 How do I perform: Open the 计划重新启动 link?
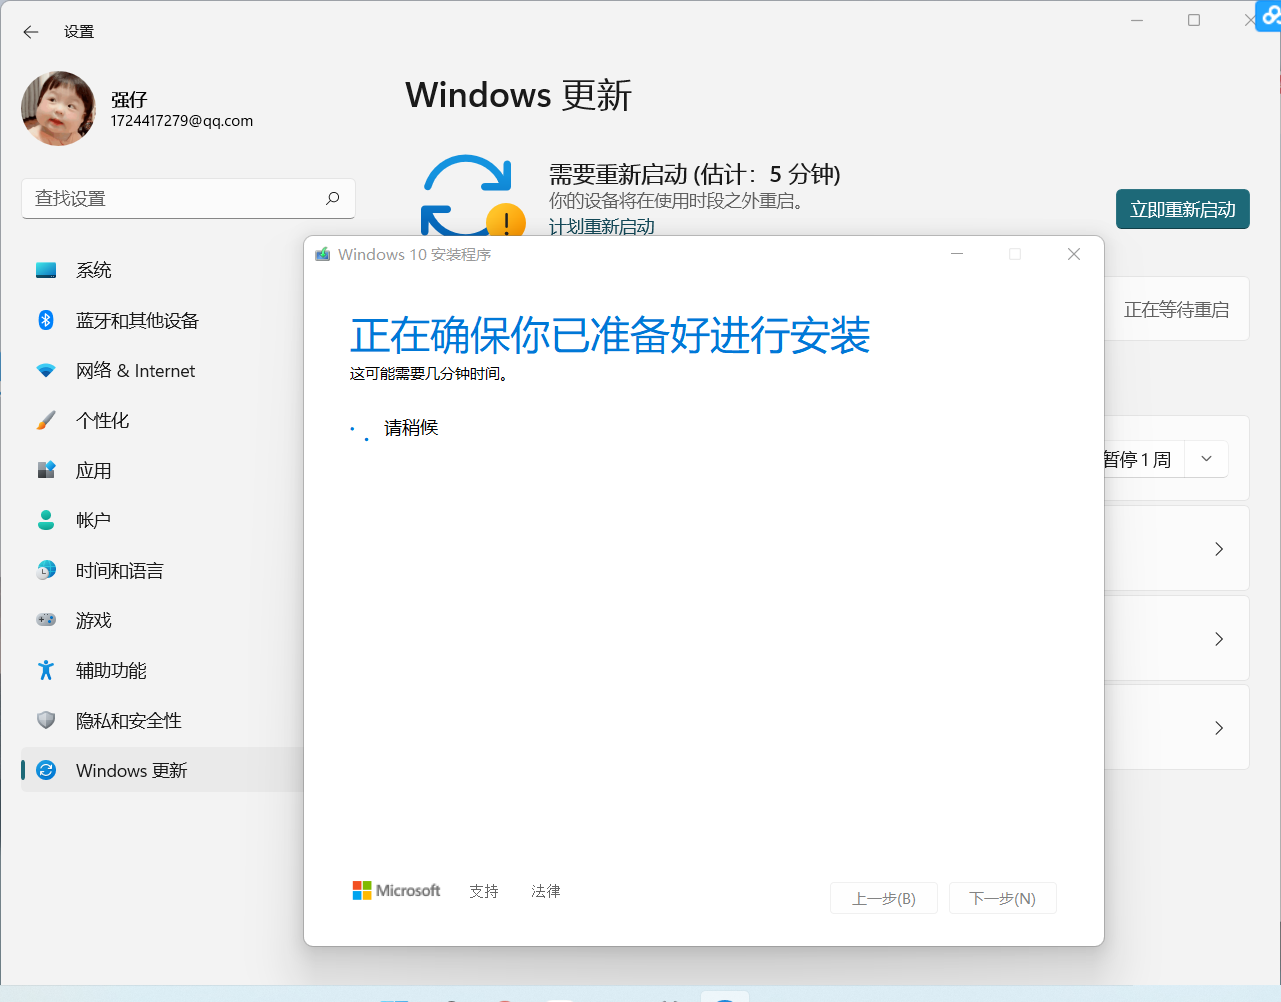(x=601, y=227)
